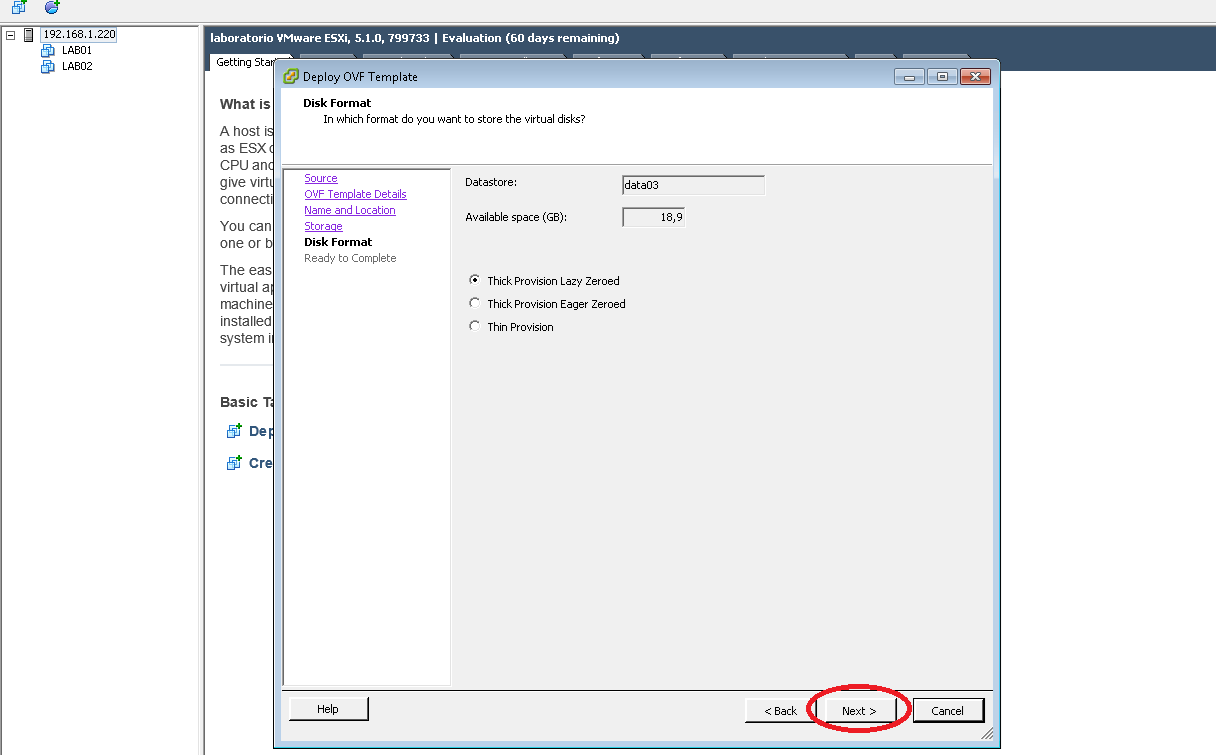The image size is (1216, 755).
Task: Go to Name and Location step
Action: pos(350,210)
